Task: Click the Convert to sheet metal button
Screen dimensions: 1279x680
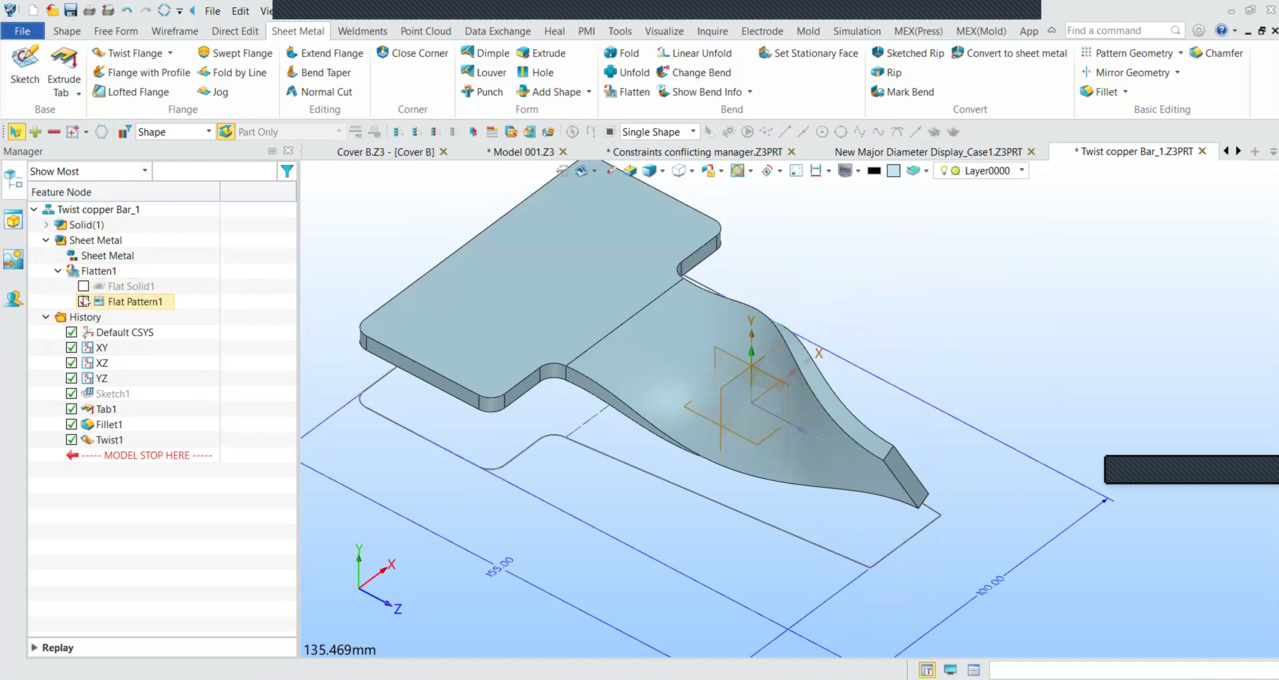Action: tap(1015, 53)
